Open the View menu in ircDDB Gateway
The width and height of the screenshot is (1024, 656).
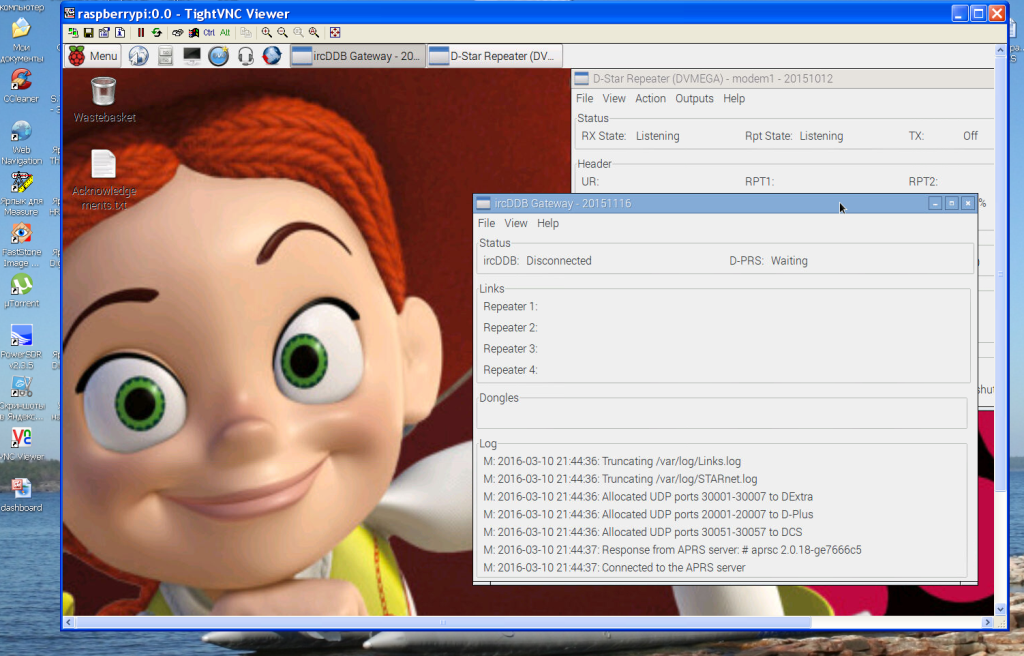click(516, 224)
